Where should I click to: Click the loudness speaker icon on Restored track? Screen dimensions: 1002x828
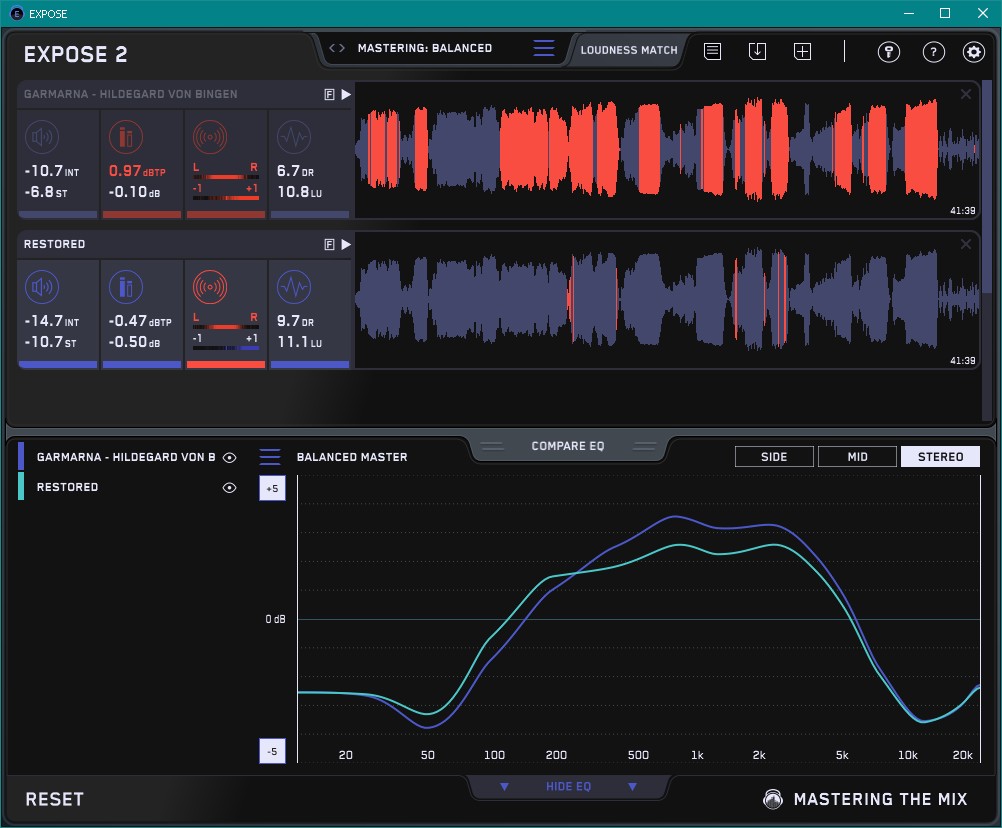coord(41,288)
